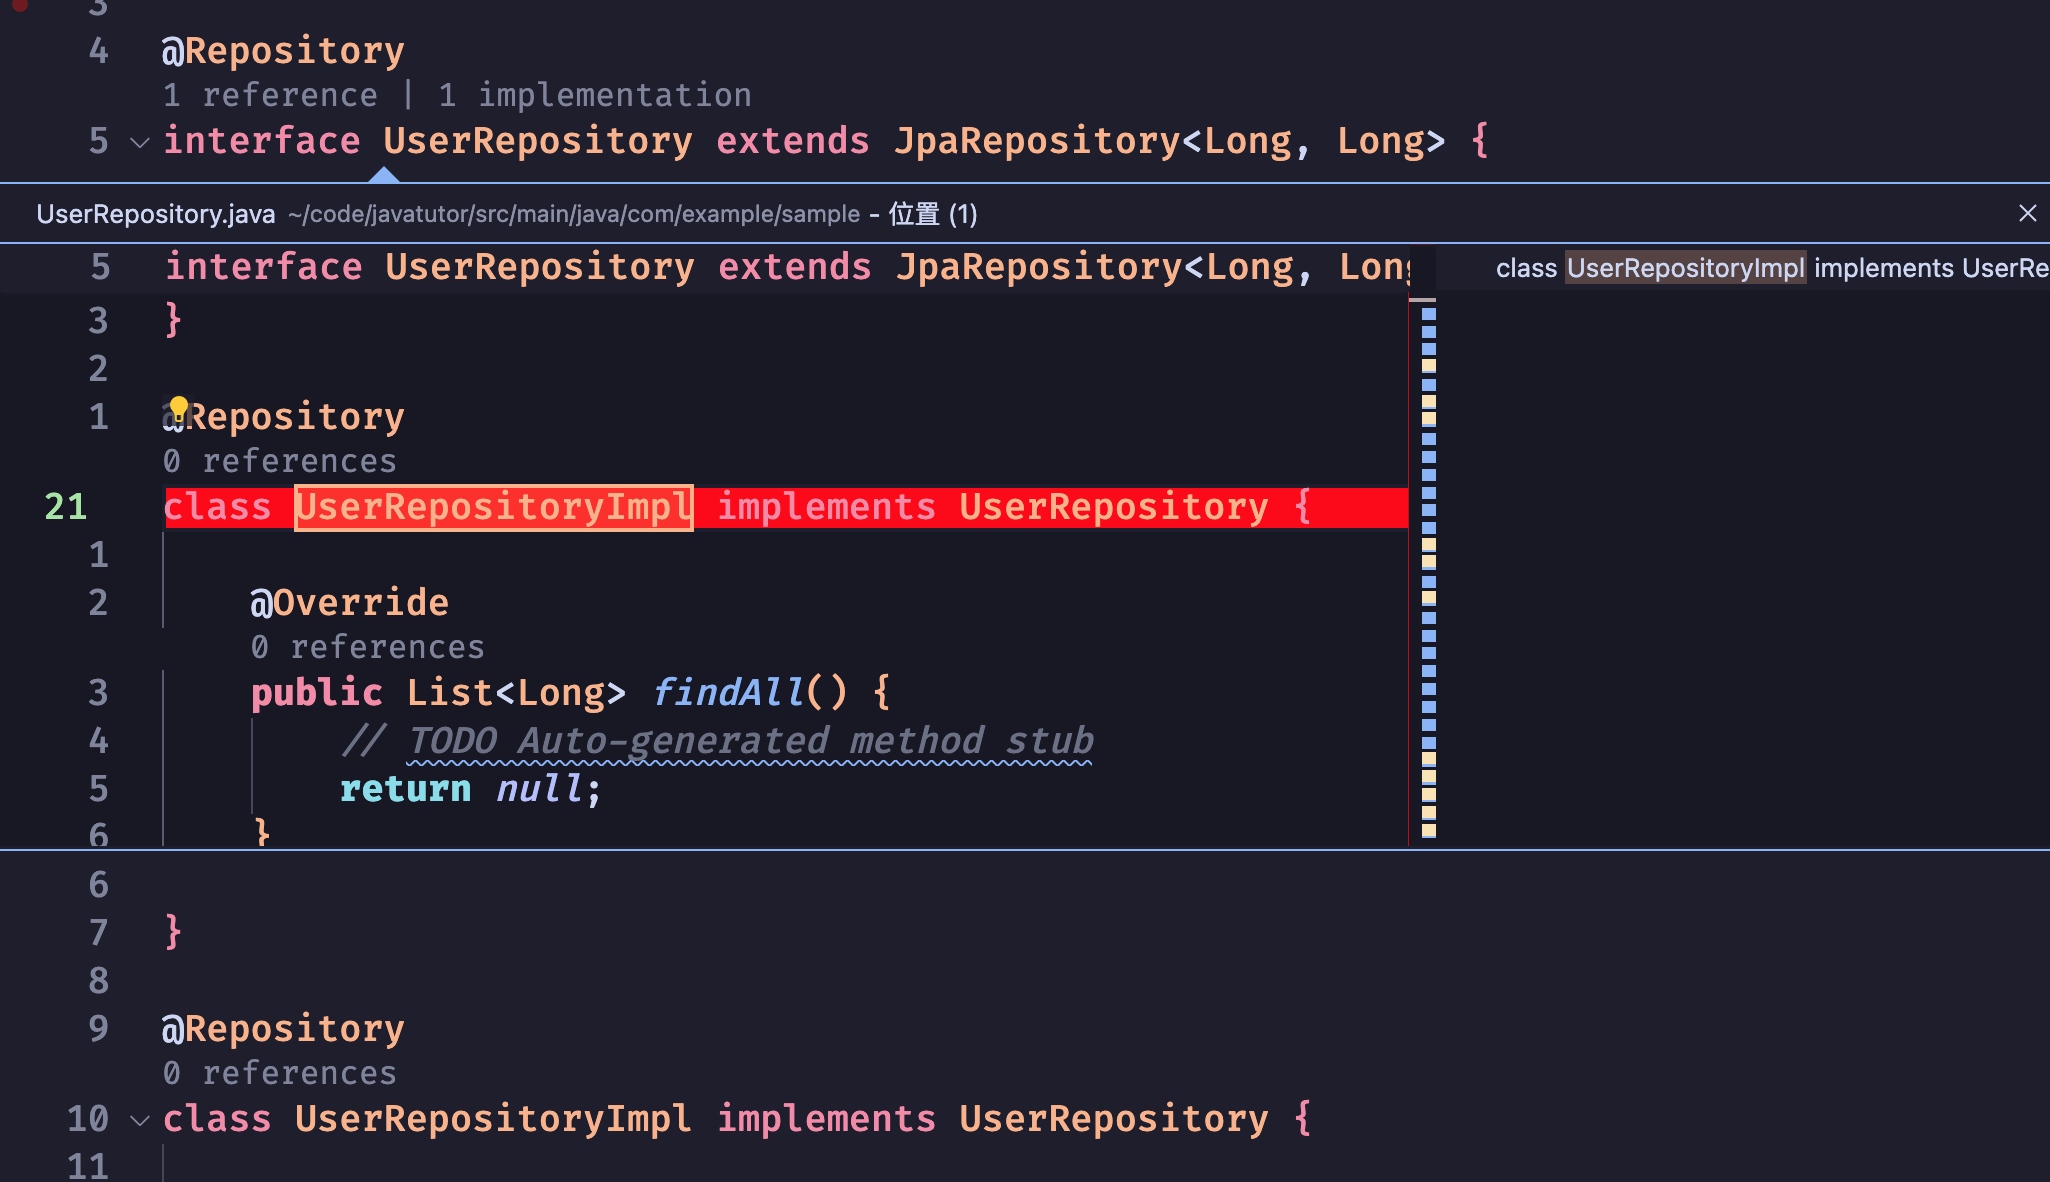2050x1182 pixels.
Task: Click the @Repository annotation at line 9
Action: (x=283, y=1027)
